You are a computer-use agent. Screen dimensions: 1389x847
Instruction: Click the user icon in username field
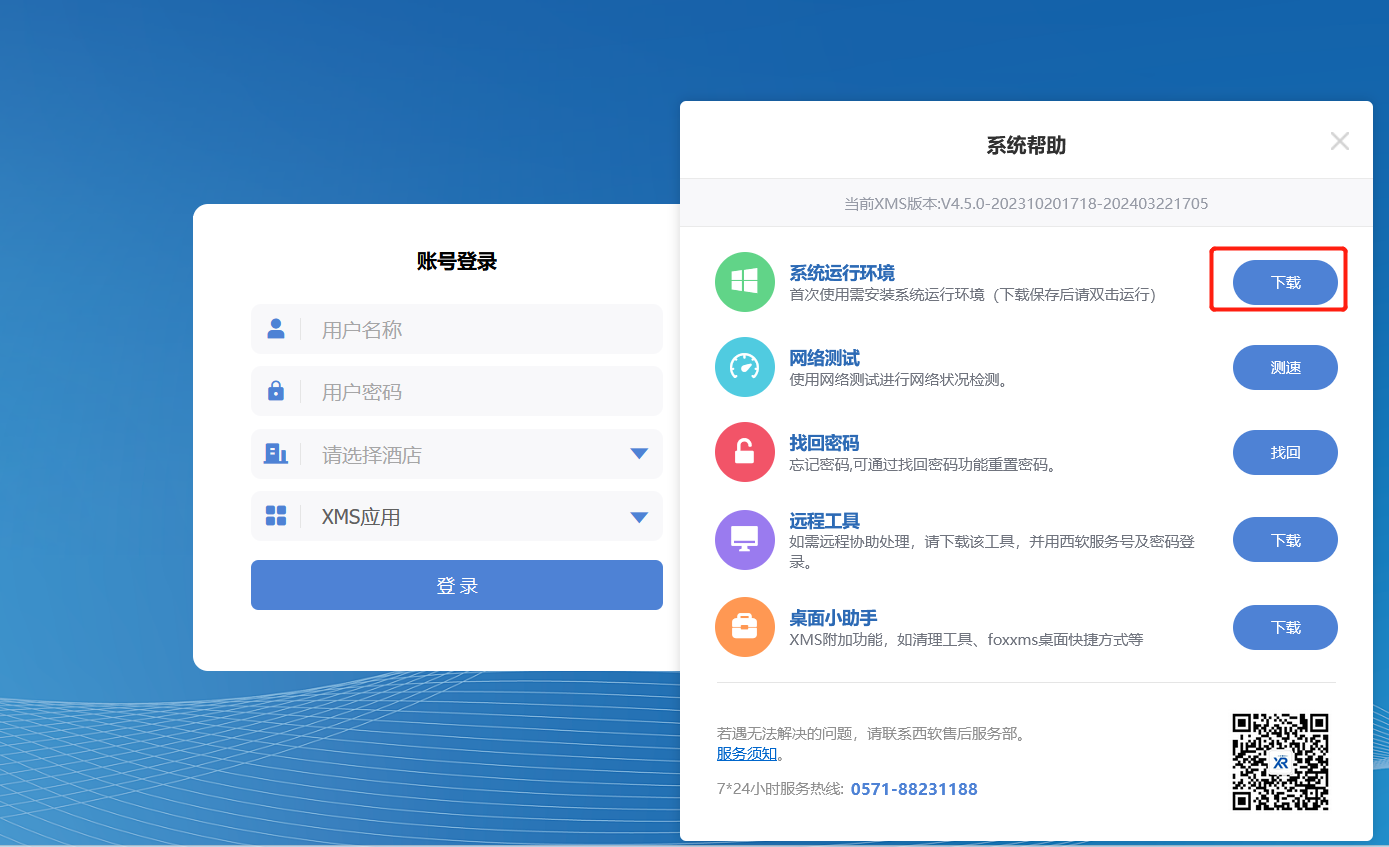276,329
